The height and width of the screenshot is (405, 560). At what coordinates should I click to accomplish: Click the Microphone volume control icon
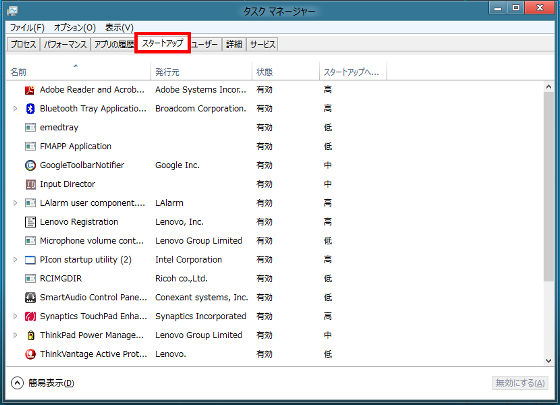(30, 241)
